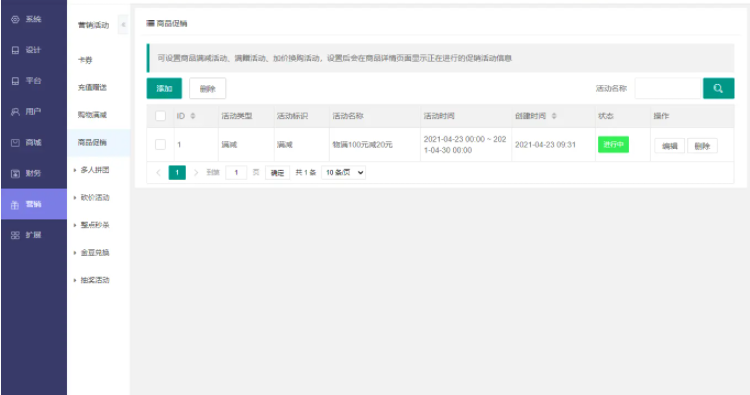Tick the checkbox for row ID 1
Viewport: 750px width, 395px height.
[161, 144]
